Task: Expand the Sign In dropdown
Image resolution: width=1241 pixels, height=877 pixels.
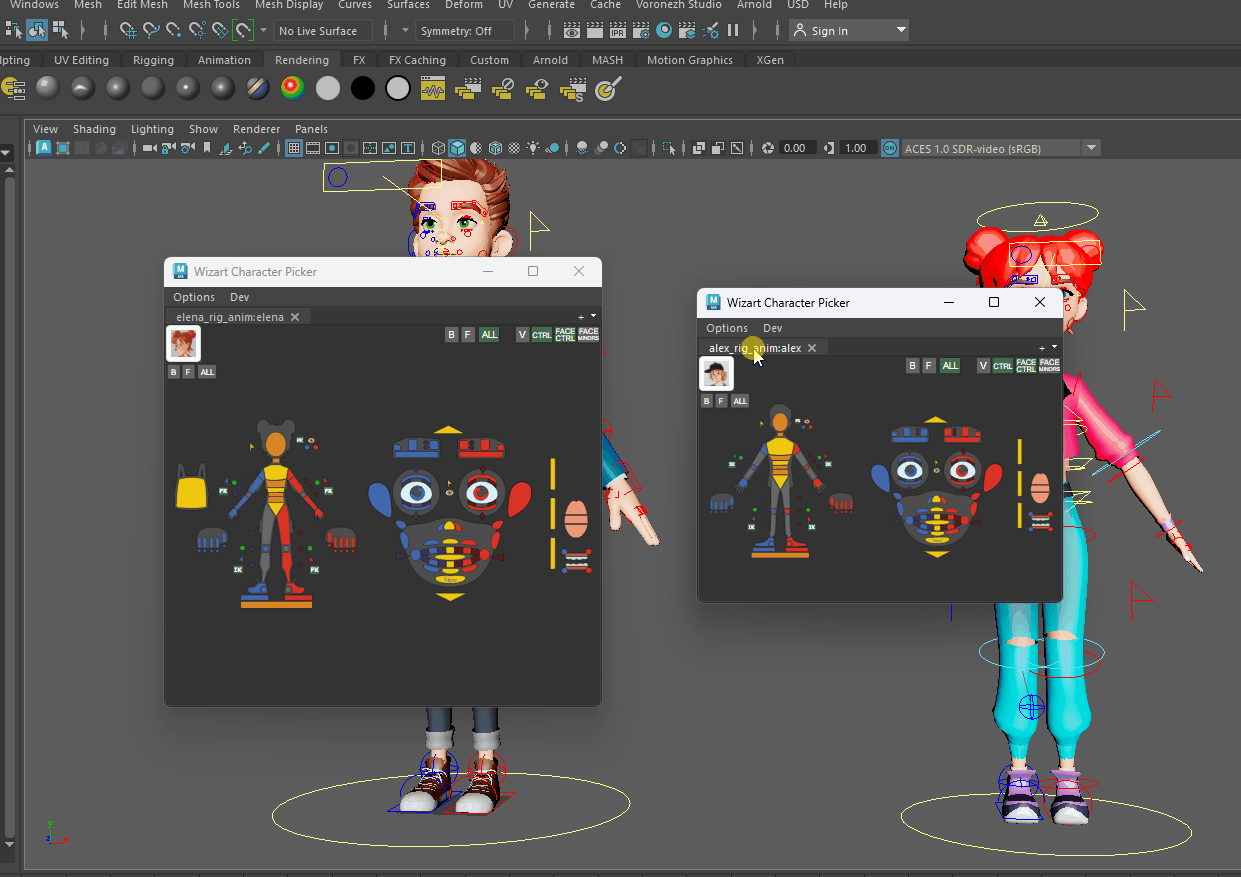Action: (901, 31)
